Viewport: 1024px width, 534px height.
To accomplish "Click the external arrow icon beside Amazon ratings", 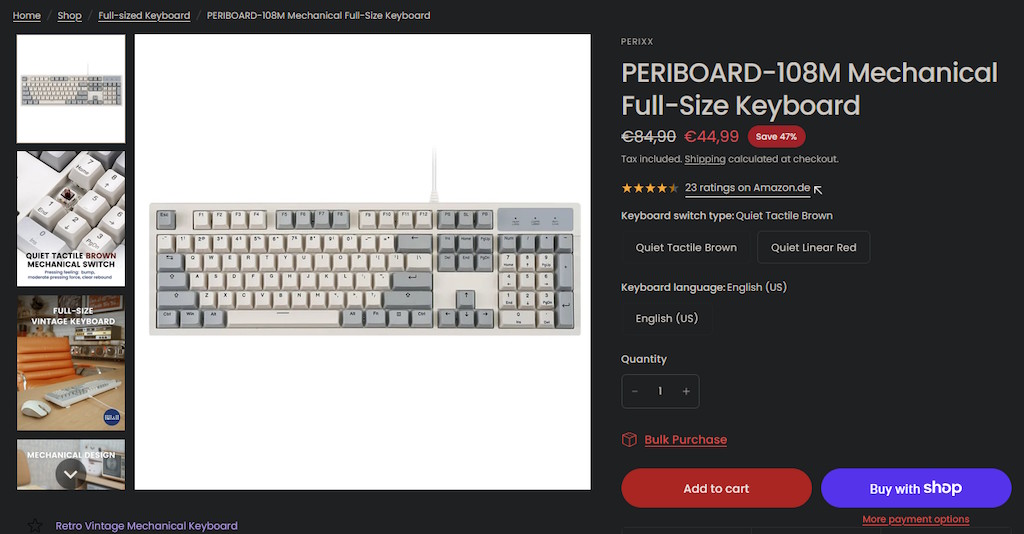I will click(818, 190).
